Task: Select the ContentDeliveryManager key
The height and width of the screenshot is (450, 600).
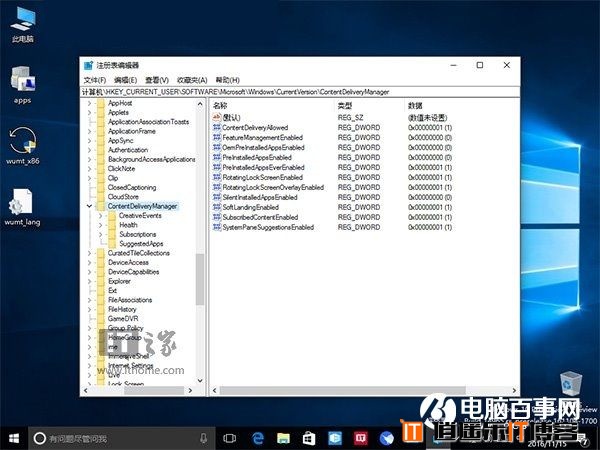Action: [x=142, y=206]
